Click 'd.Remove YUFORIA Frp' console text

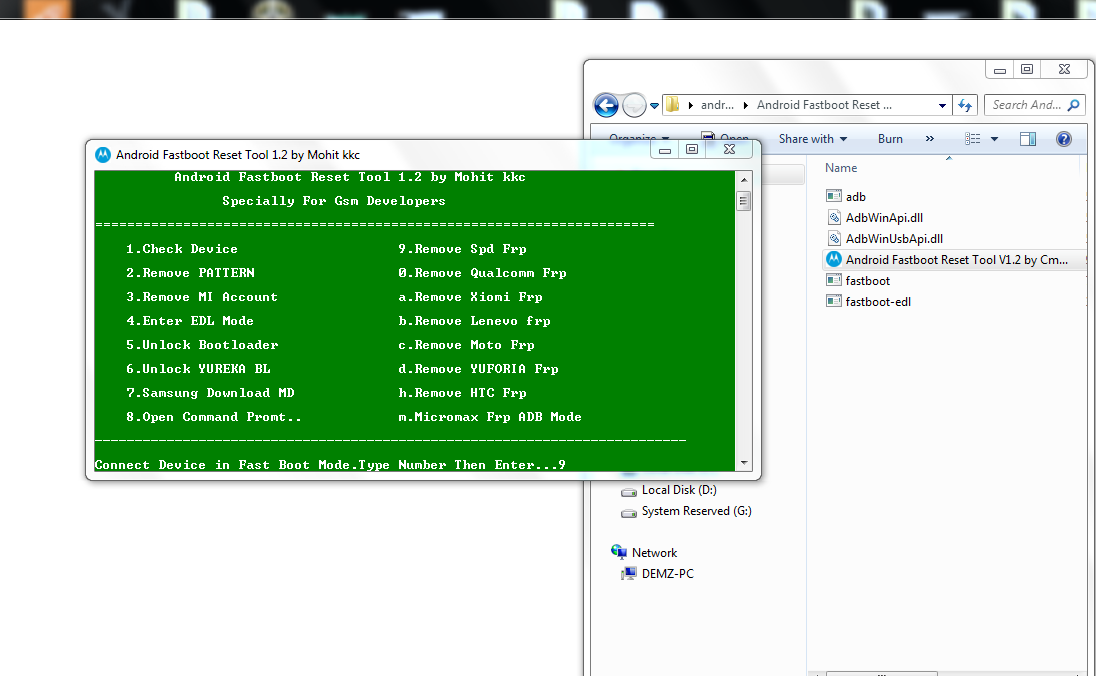tap(478, 368)
